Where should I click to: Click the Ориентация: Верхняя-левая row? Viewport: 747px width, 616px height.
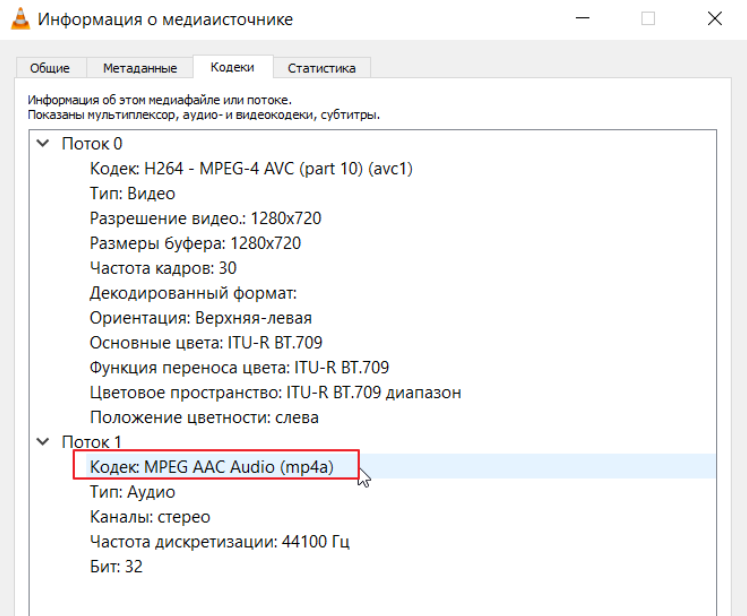(200, 318)
